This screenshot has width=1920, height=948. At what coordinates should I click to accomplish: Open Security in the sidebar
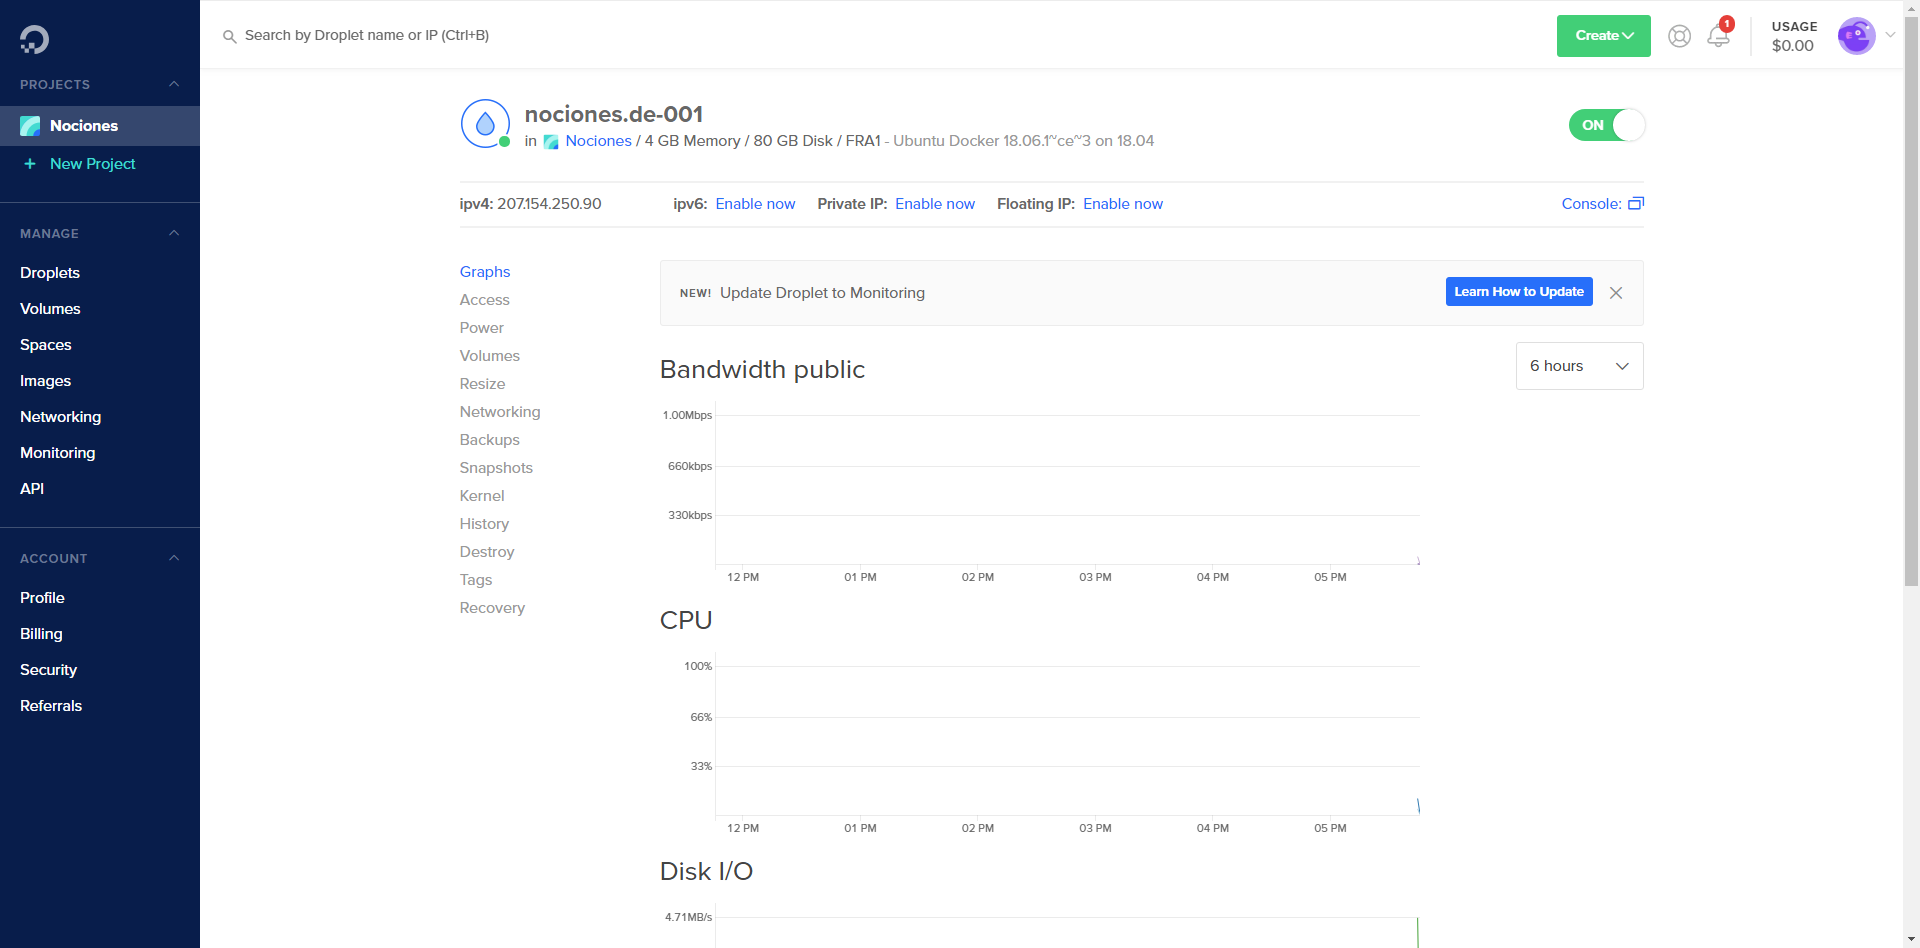tap(48, 670)
